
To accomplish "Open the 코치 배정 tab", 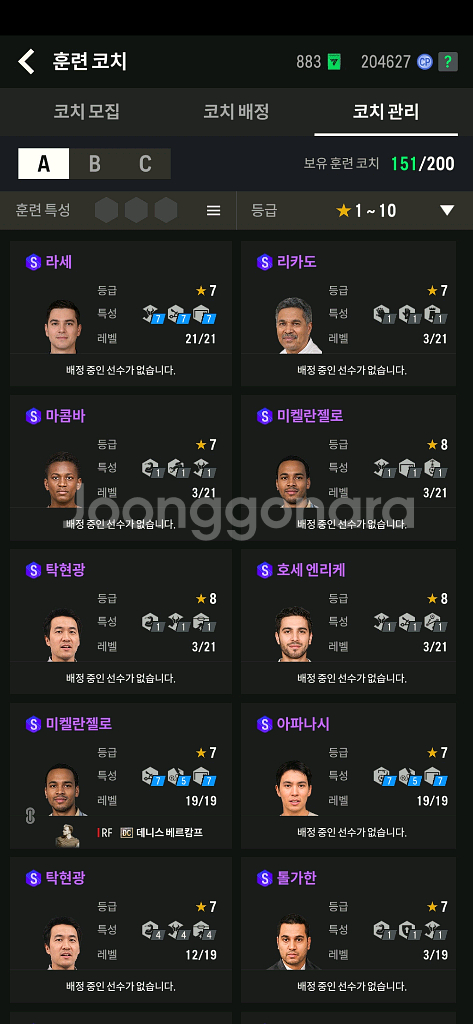I will point(236,111).
